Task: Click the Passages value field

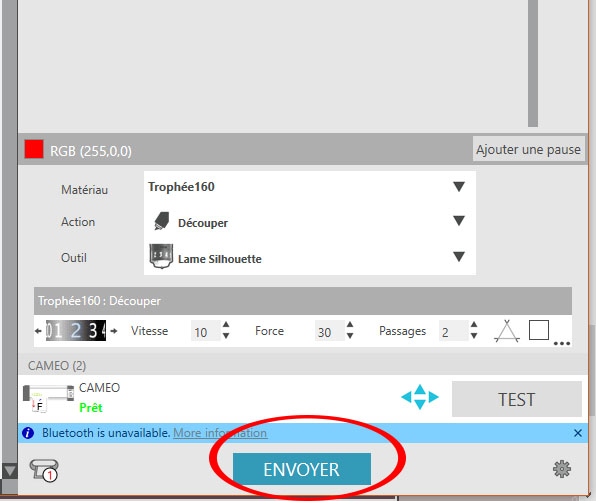Action: 453,331
